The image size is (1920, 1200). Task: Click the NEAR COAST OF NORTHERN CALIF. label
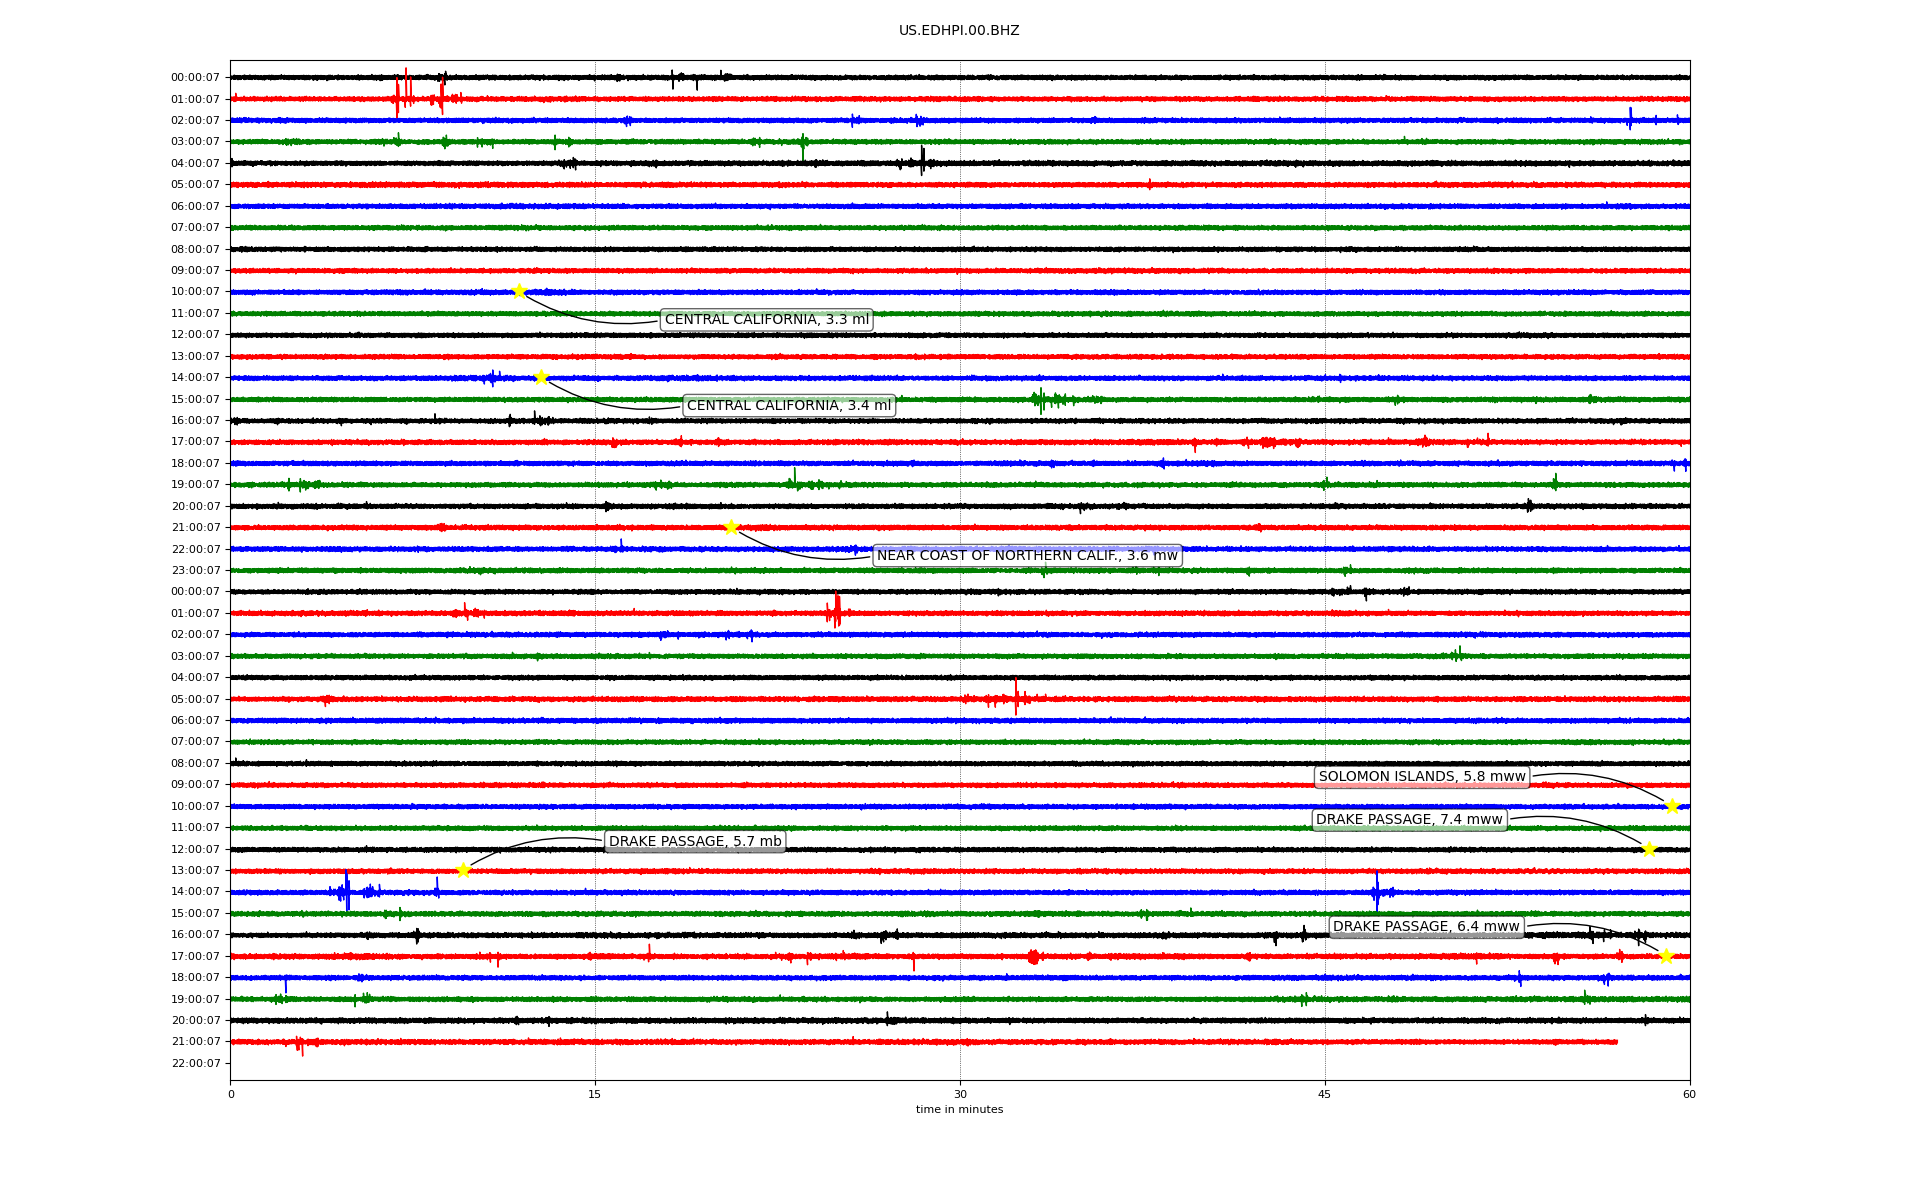(x=1027, y=555)
